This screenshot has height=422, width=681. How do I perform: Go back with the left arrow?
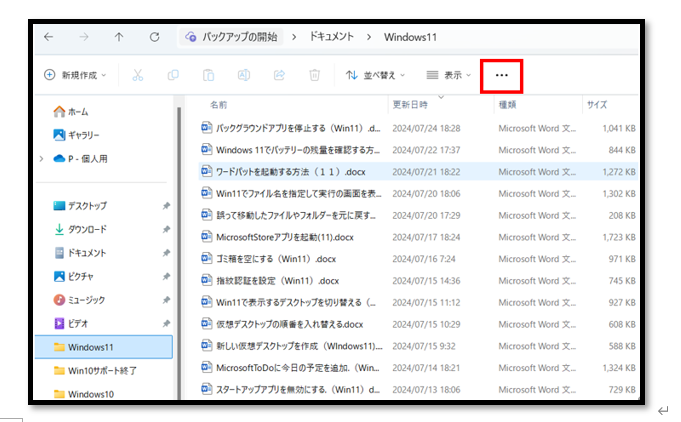[x=49, y=37]
